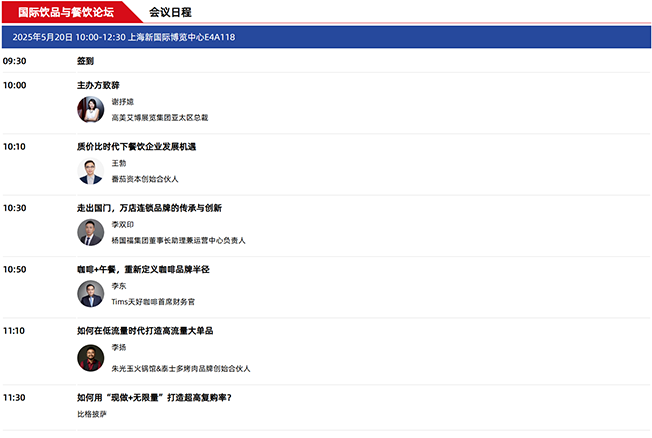
Task: Open session 咖啡+午餐，重新定义咖啡品牌半径
Action: [143, 270]
